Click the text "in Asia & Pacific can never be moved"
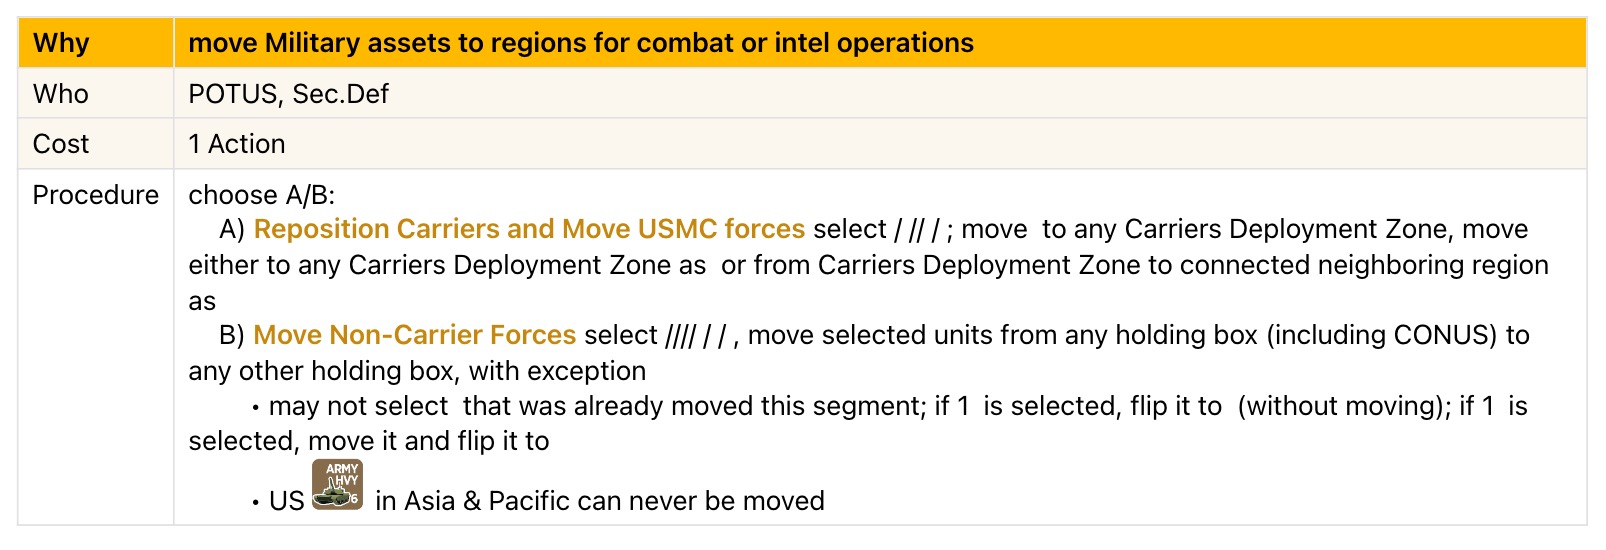Screen dimensions: 1606x550 point(600,501)
